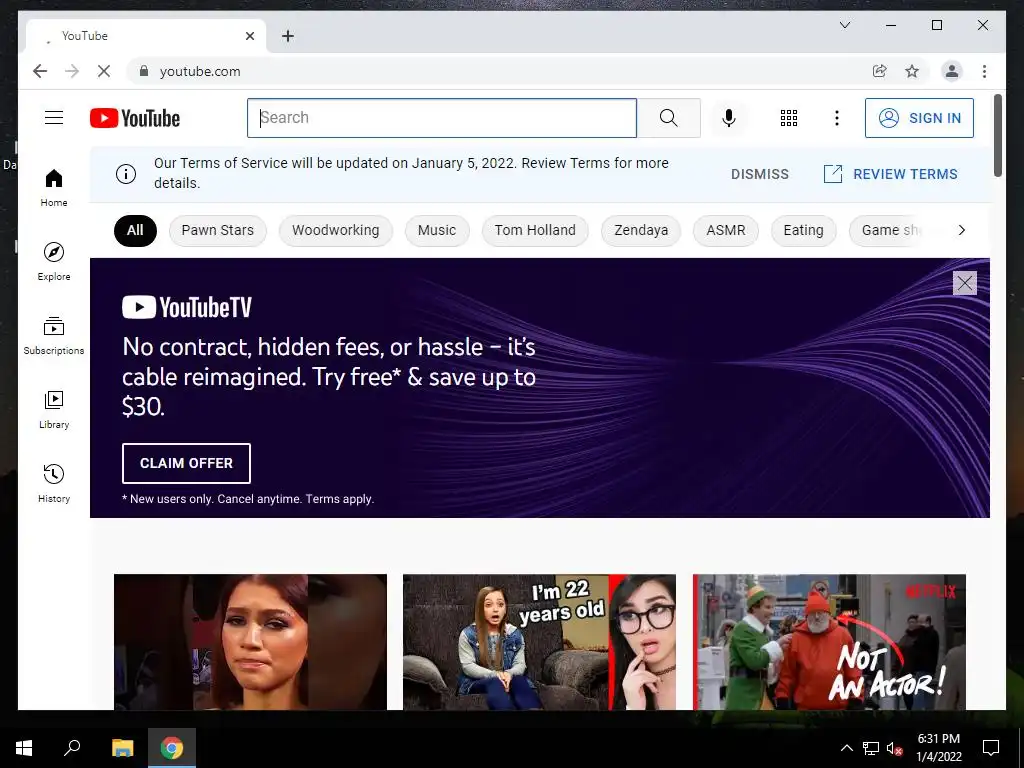Select the Eating chip

coord(803,231)
